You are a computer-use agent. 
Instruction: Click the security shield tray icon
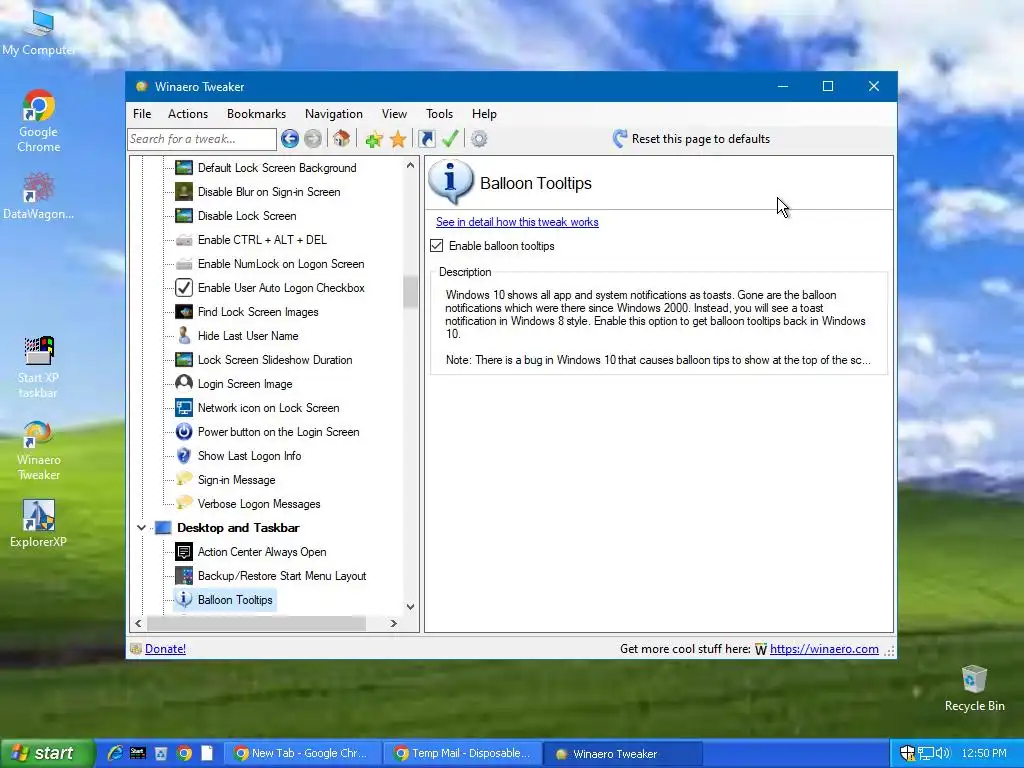tap(907, 753)
